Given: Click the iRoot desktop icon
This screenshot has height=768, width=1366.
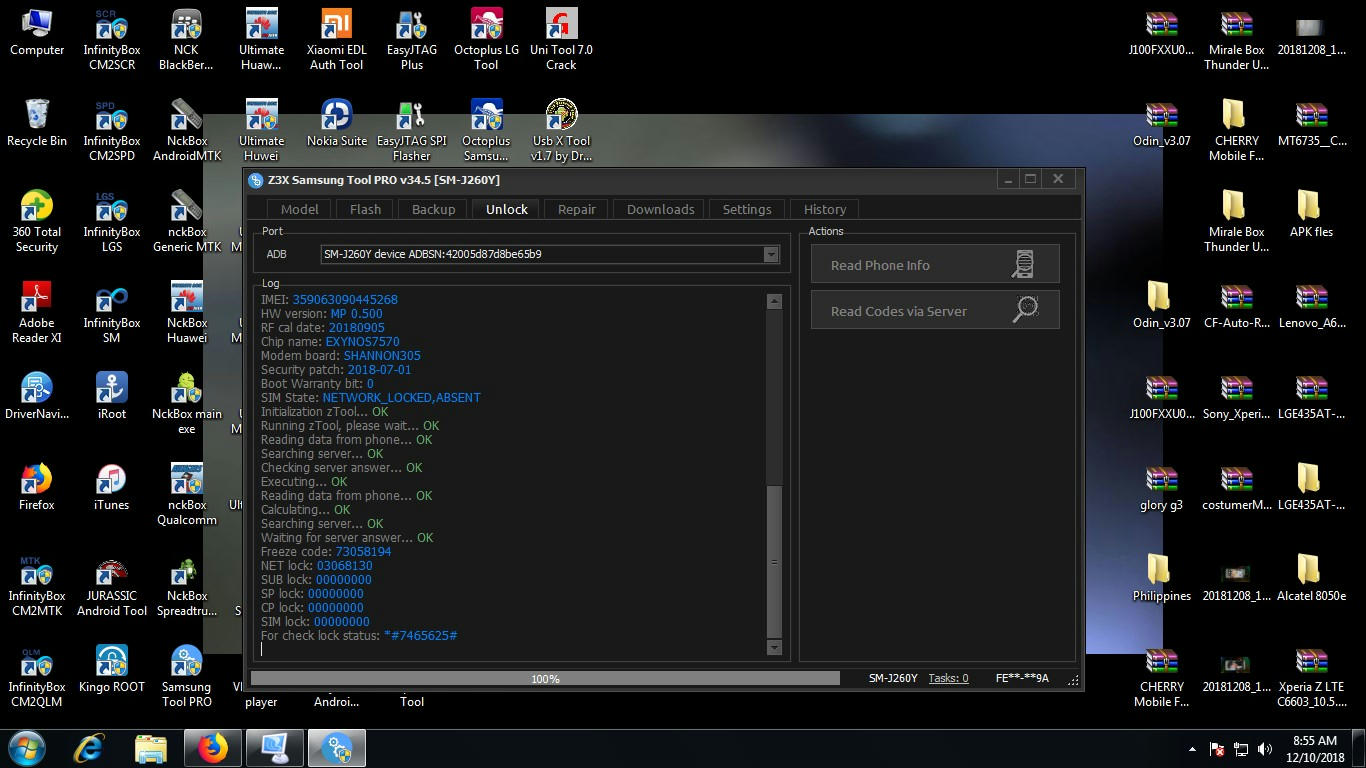Looking at the screenshot, I should [111, 396].
